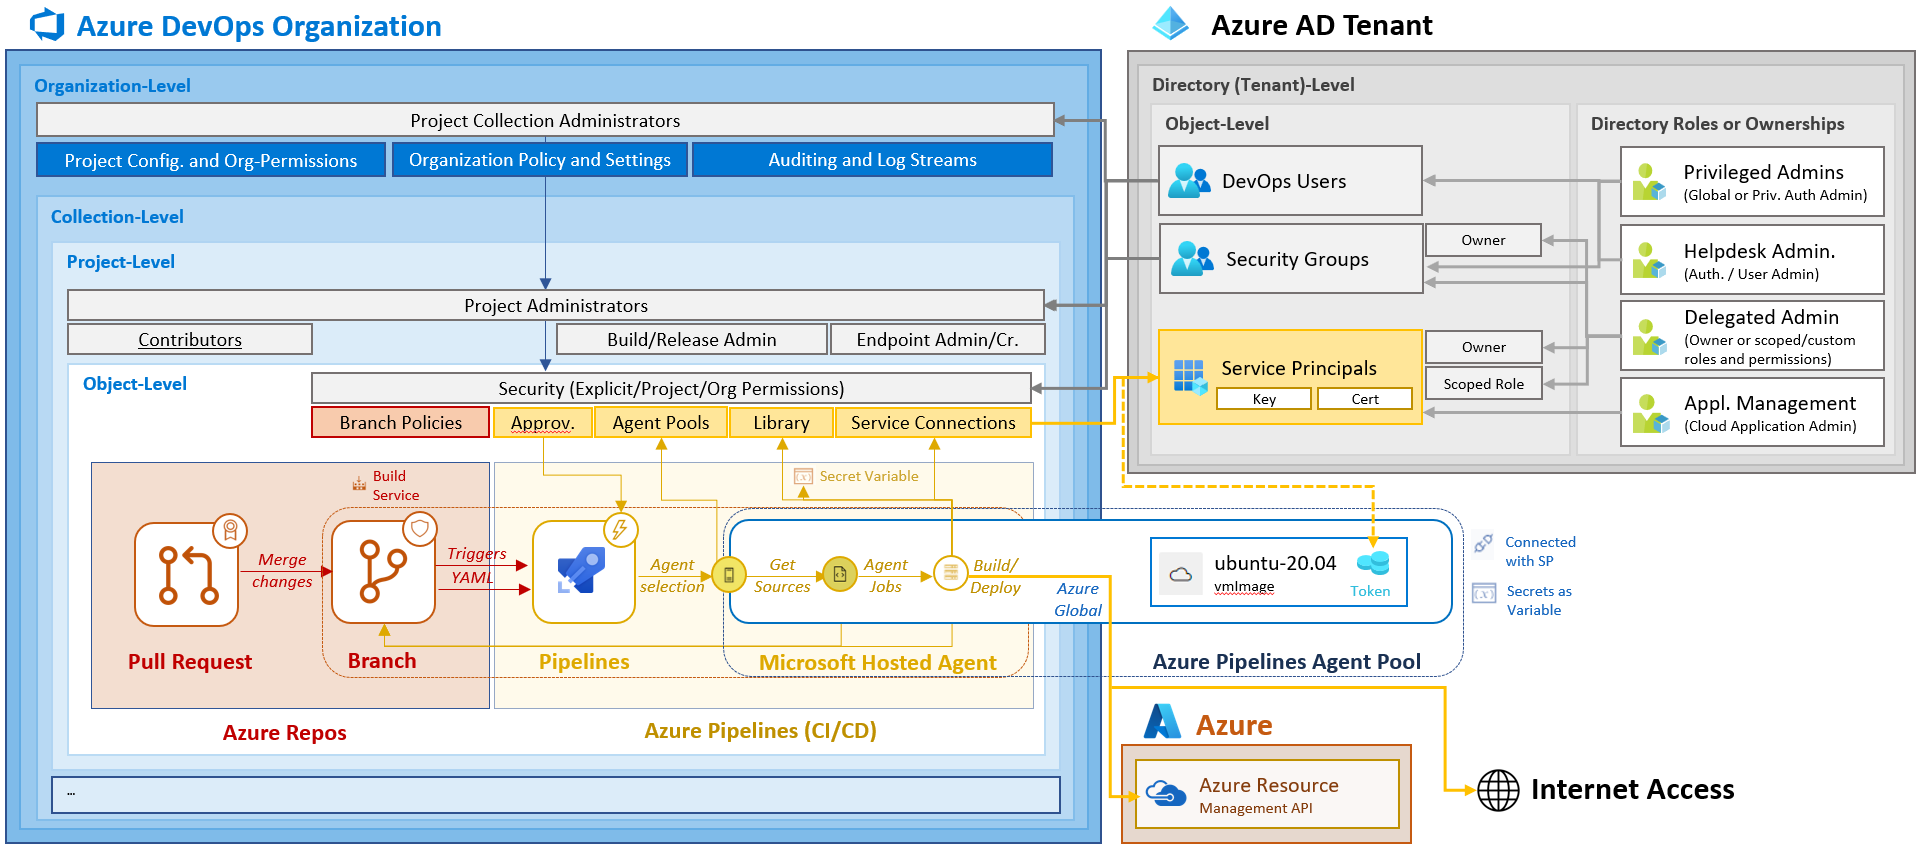The width and height of the screenshot is (1921, 851).
Task: Click the Service Principals grid icon
Action: [1190, 377]
